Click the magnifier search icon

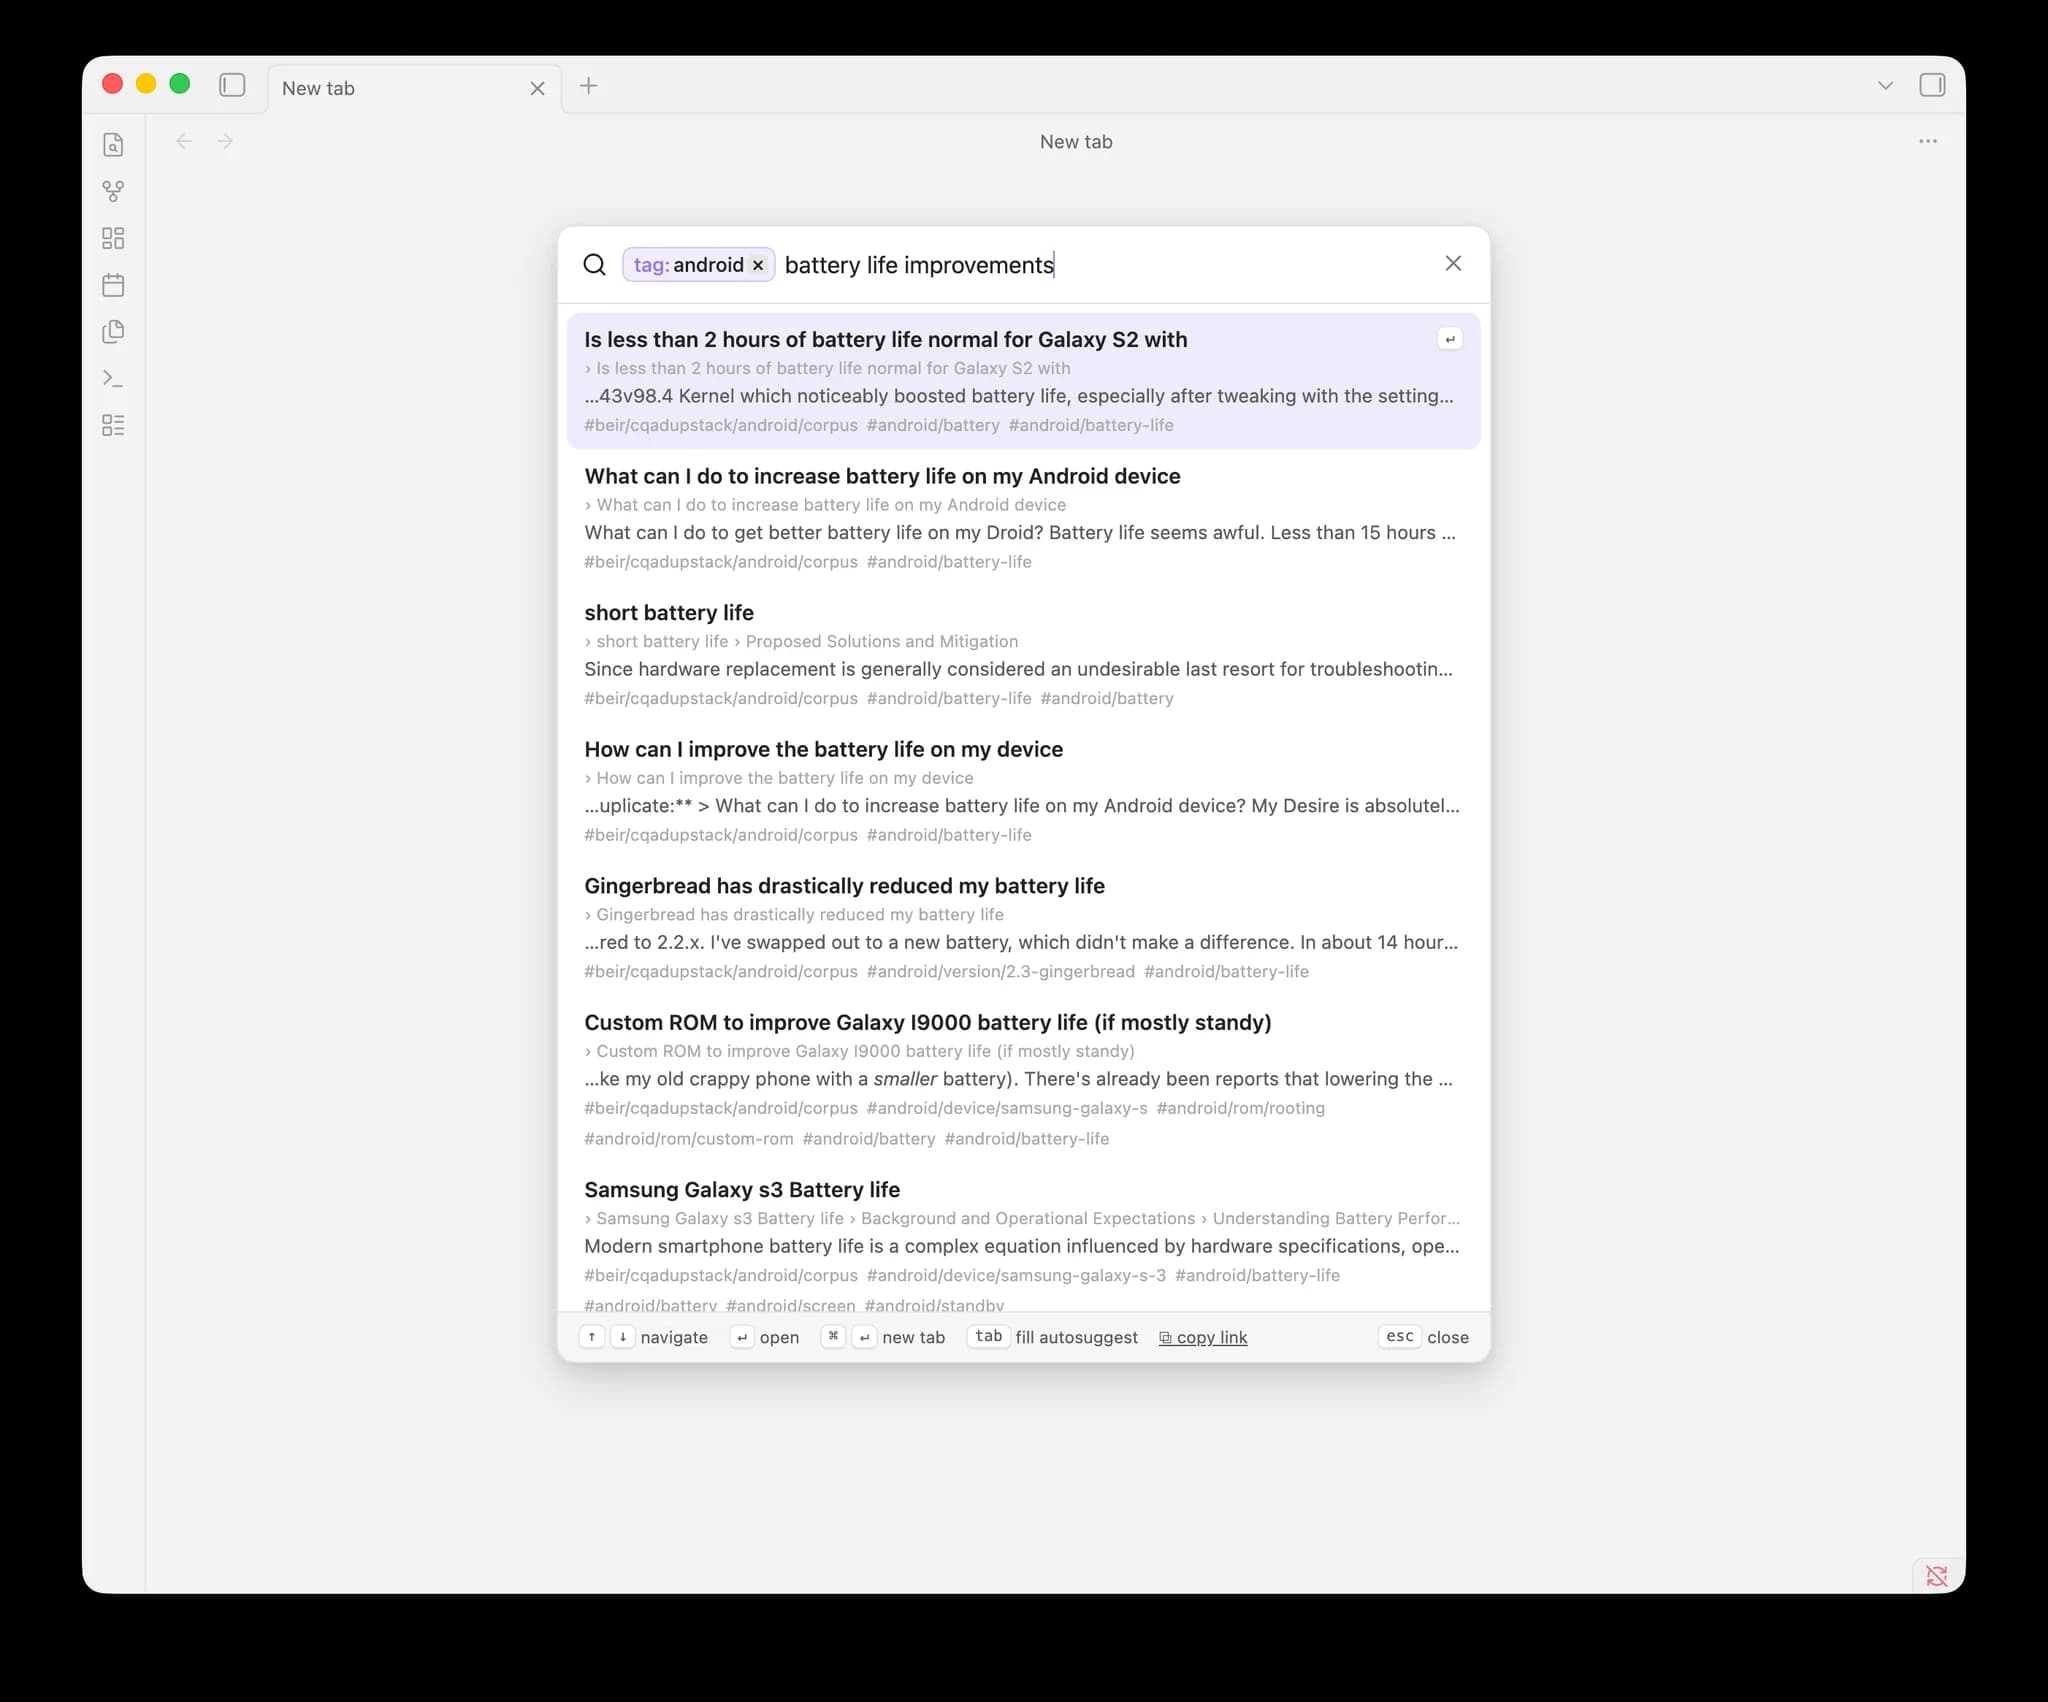(x=595, y=264)
